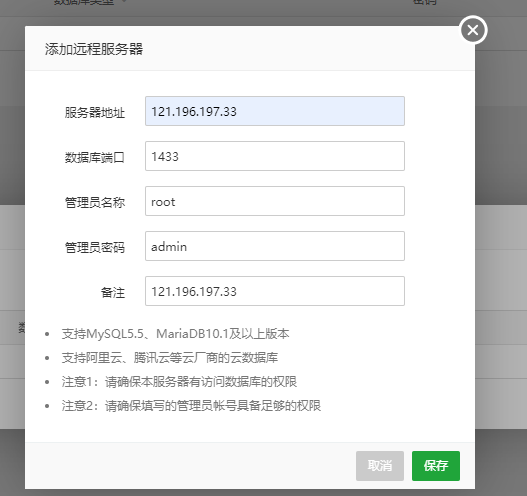
Task: Close the add remote server dialog
Action: (473, 30)
